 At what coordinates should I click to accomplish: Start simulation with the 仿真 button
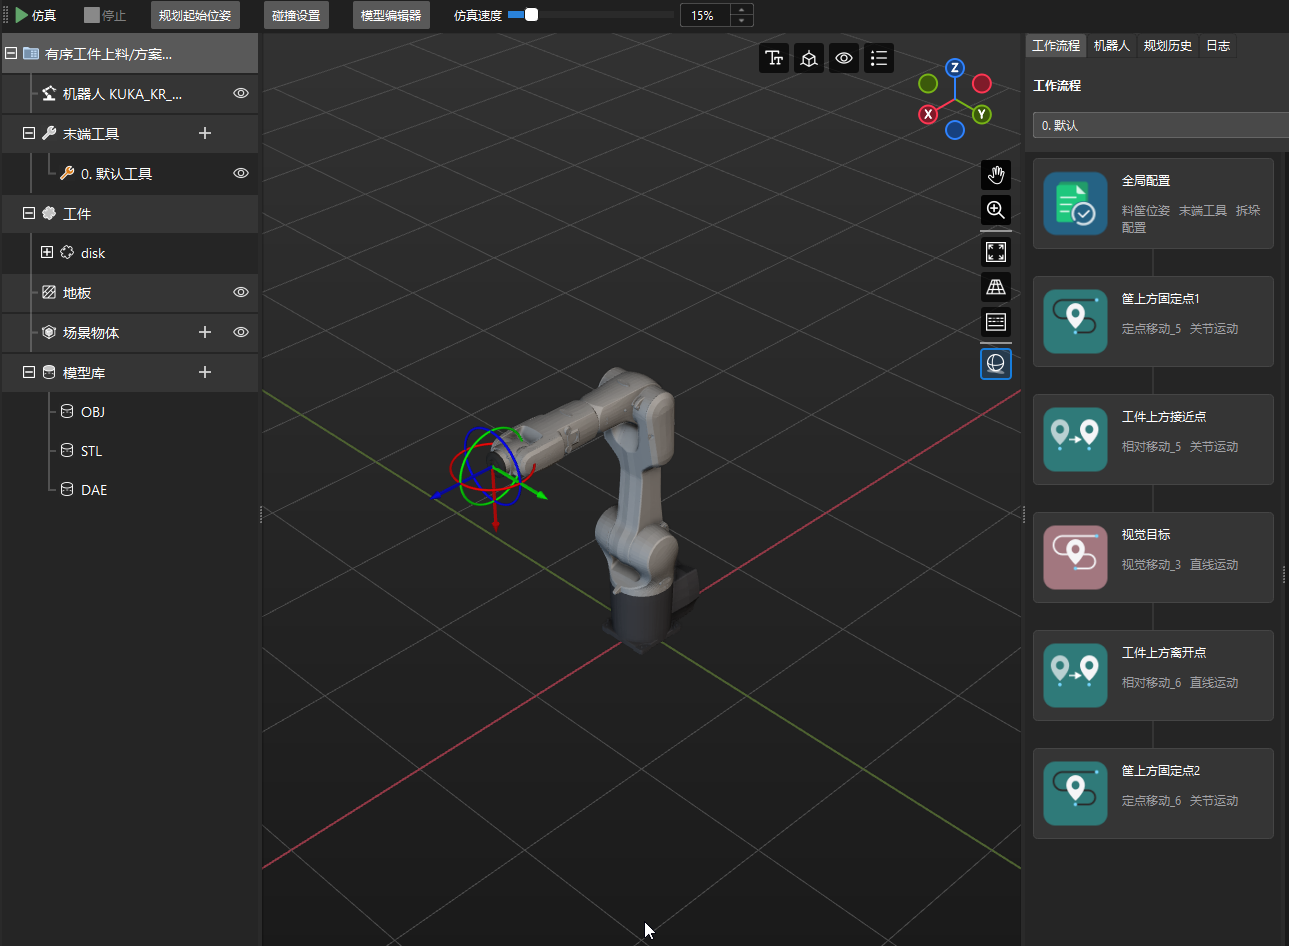pyautogui.click(x=37, y=15)
